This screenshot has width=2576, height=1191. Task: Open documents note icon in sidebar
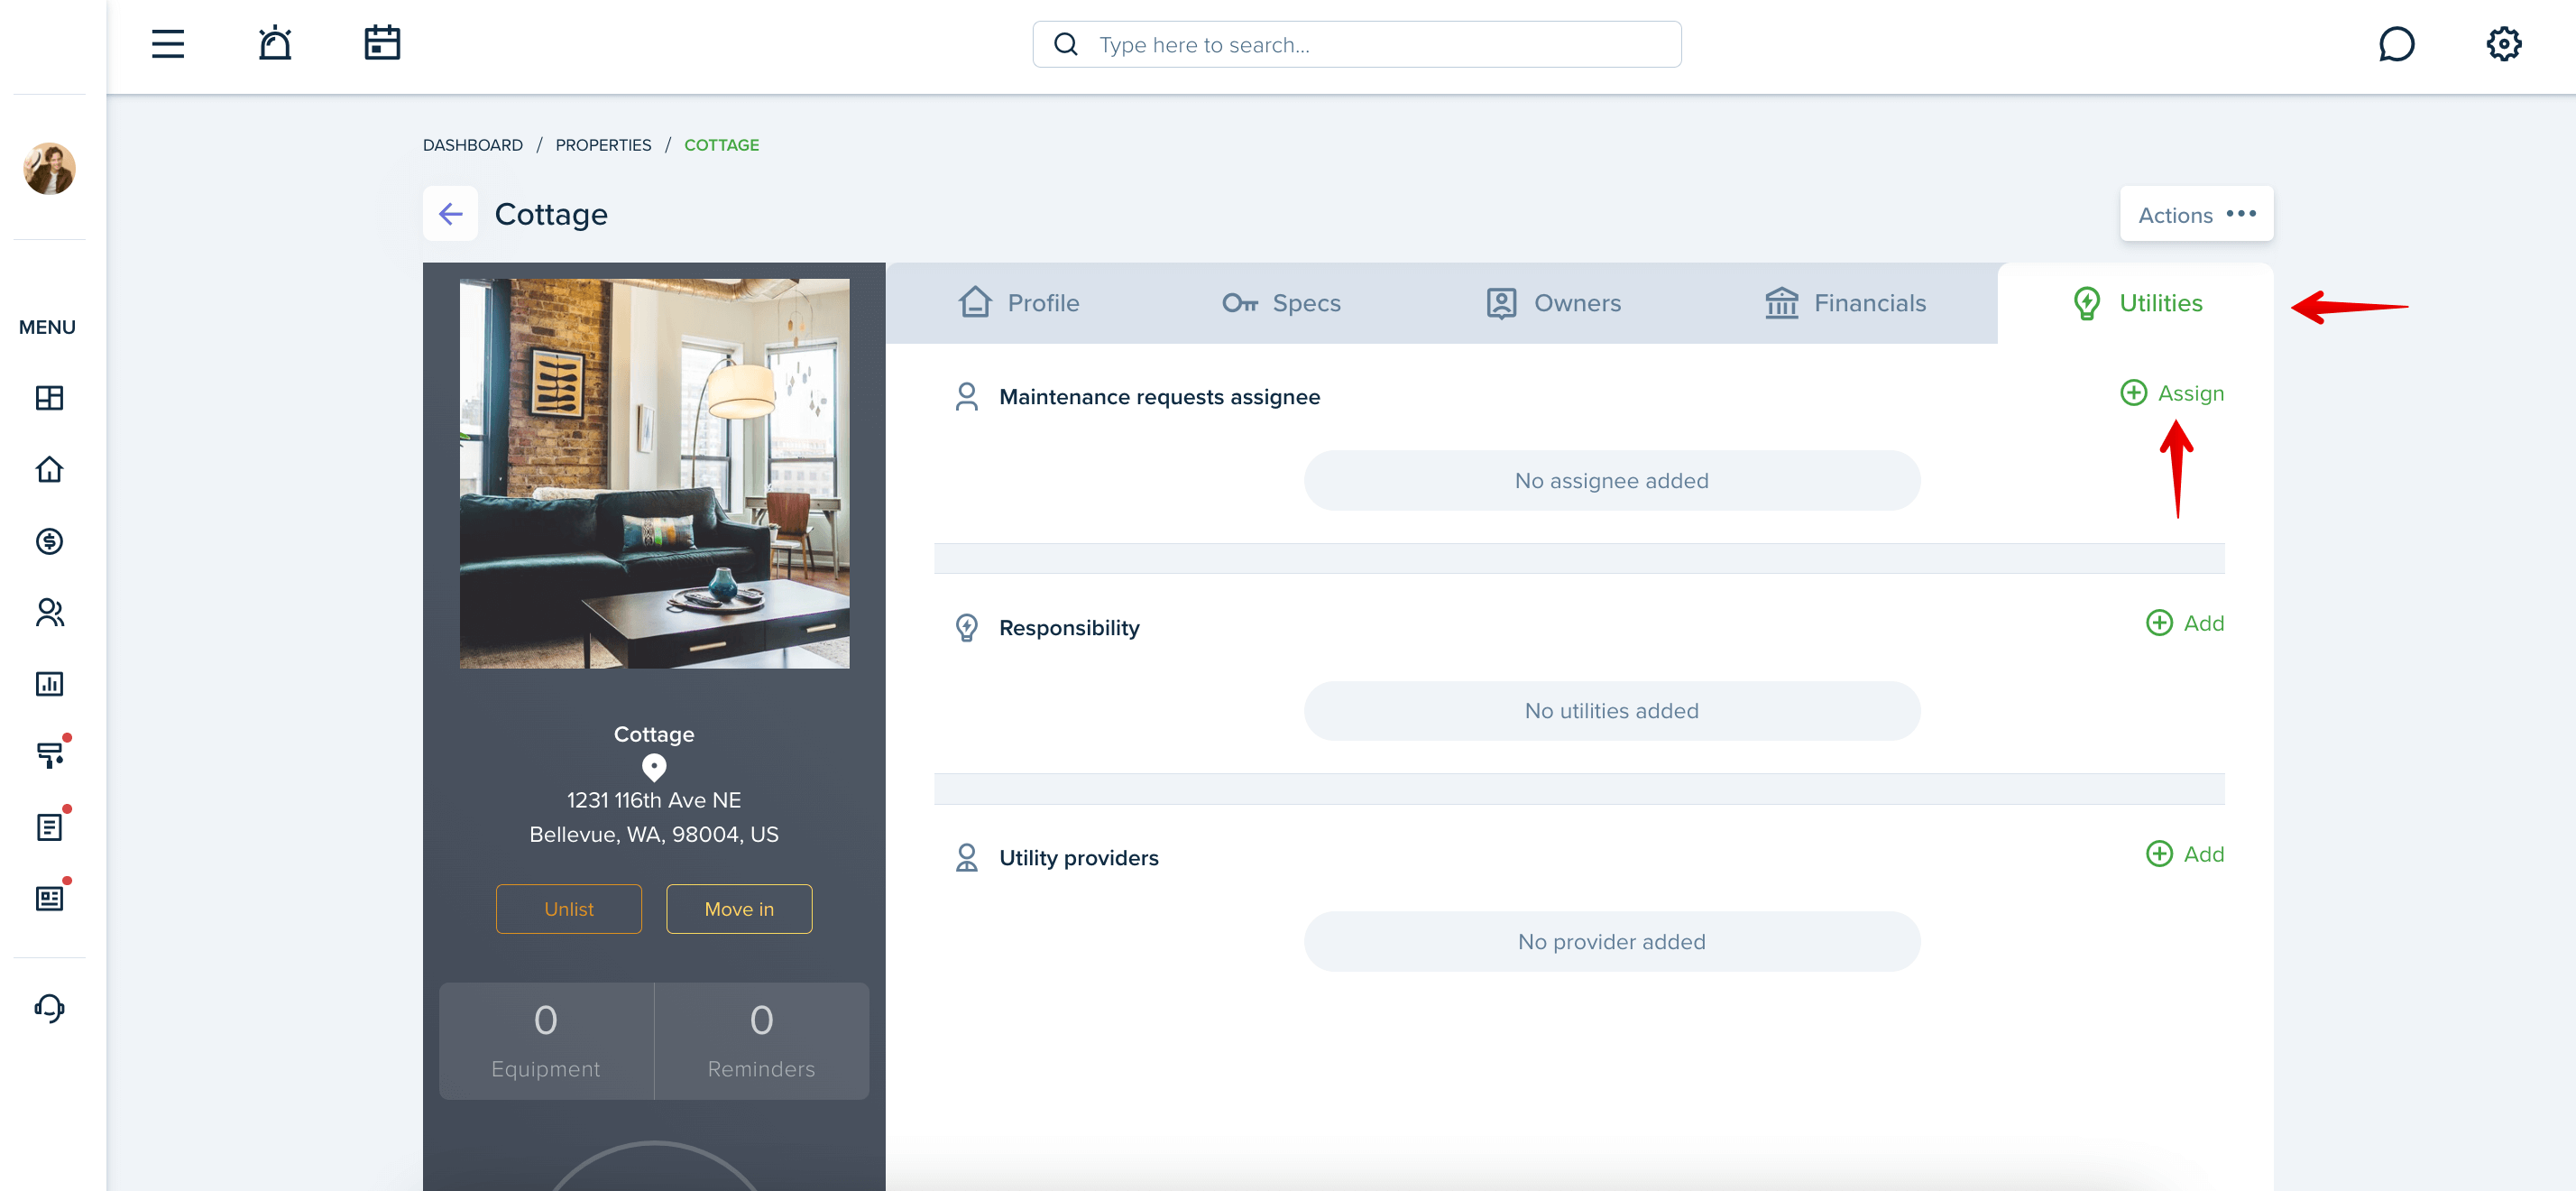point(49,827)
